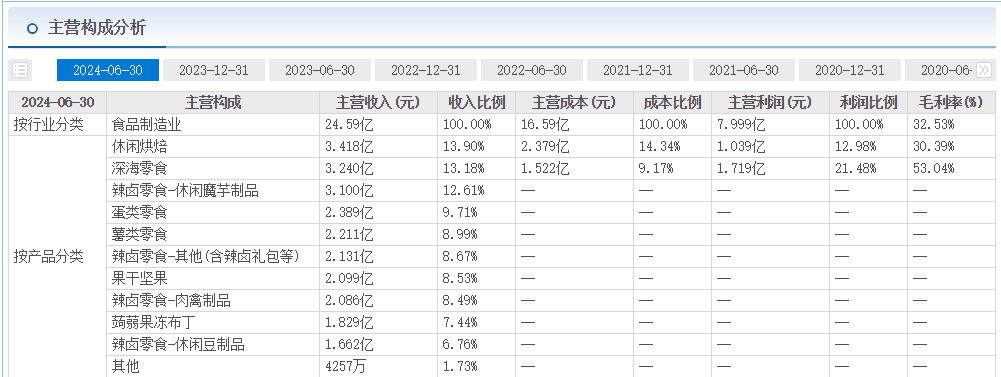Click the 2.131亿 revenue value
This screenshot has width=1001, height=377.
click(350, 256)
